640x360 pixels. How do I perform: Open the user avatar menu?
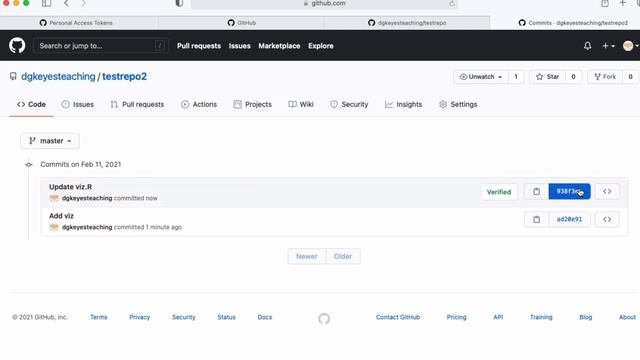[x=630, y=46]
